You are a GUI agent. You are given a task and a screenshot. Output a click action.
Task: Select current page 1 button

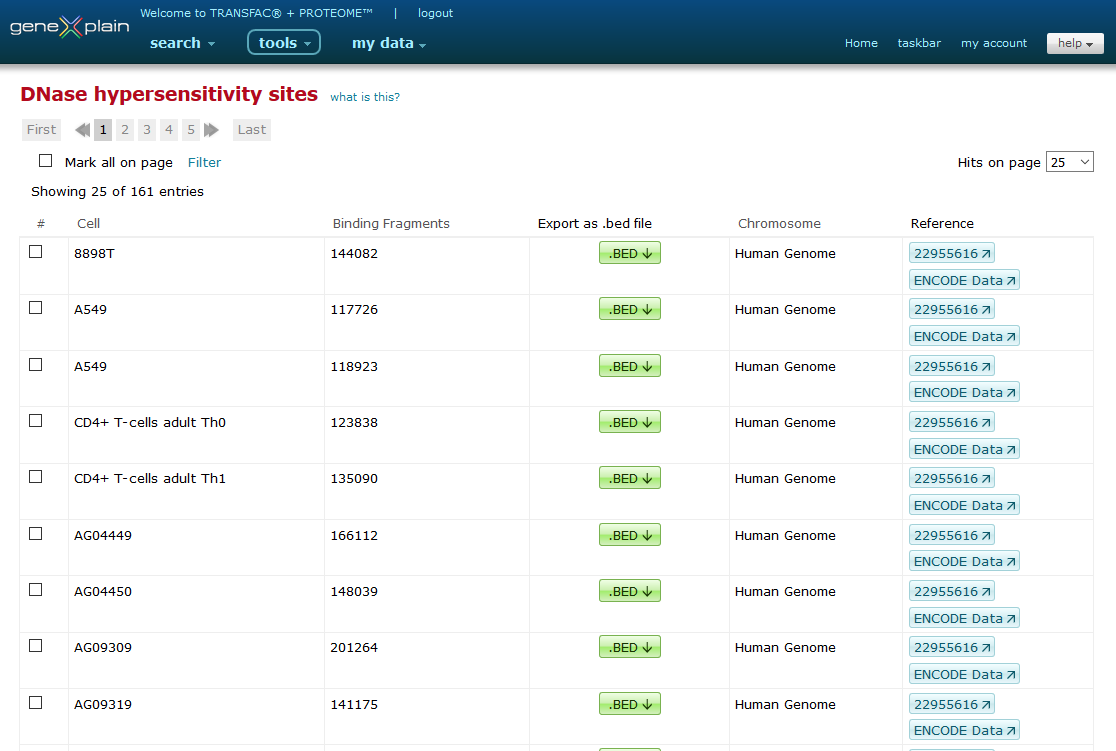[x=103, y=130]
